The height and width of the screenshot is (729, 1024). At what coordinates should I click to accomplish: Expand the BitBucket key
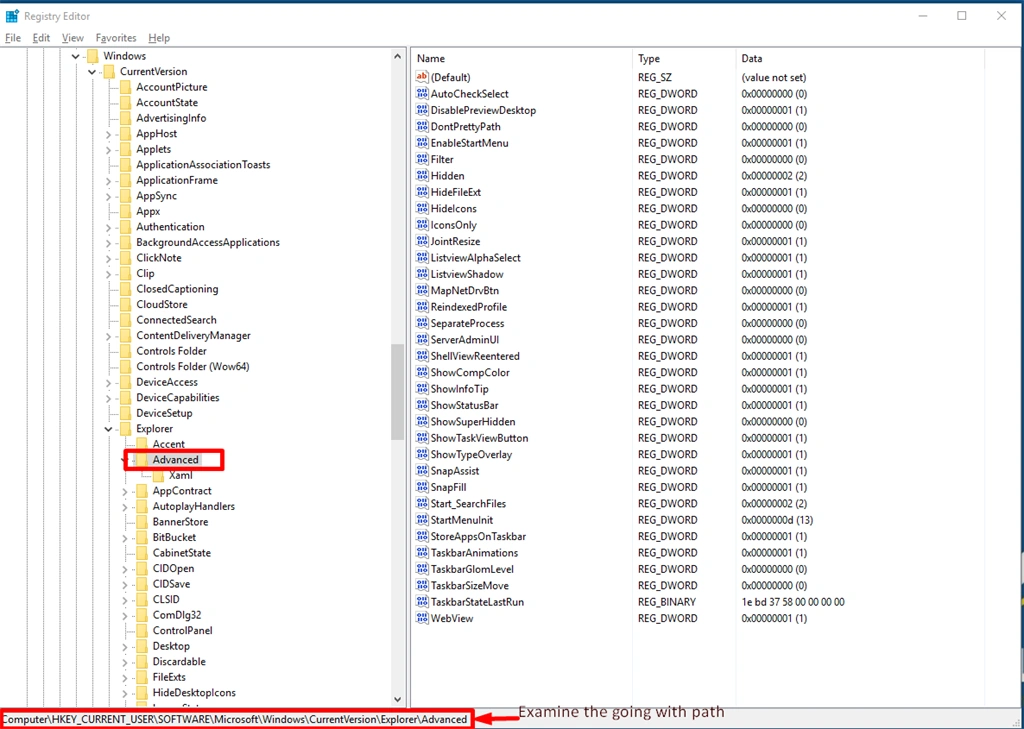click(x=125, y=538)
